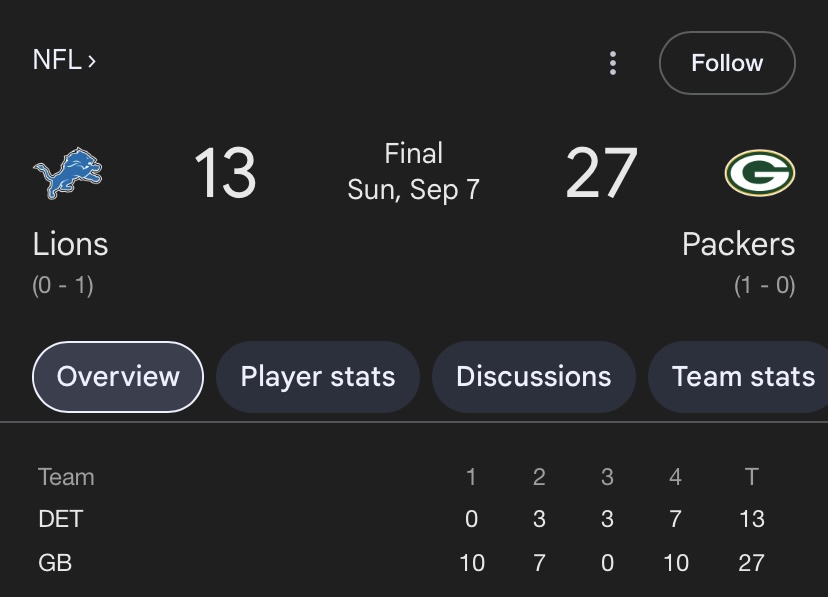Click the Packers score of 27
Image resolution: width=828 pixels, height=597 pixels.
tap(601, 173)
